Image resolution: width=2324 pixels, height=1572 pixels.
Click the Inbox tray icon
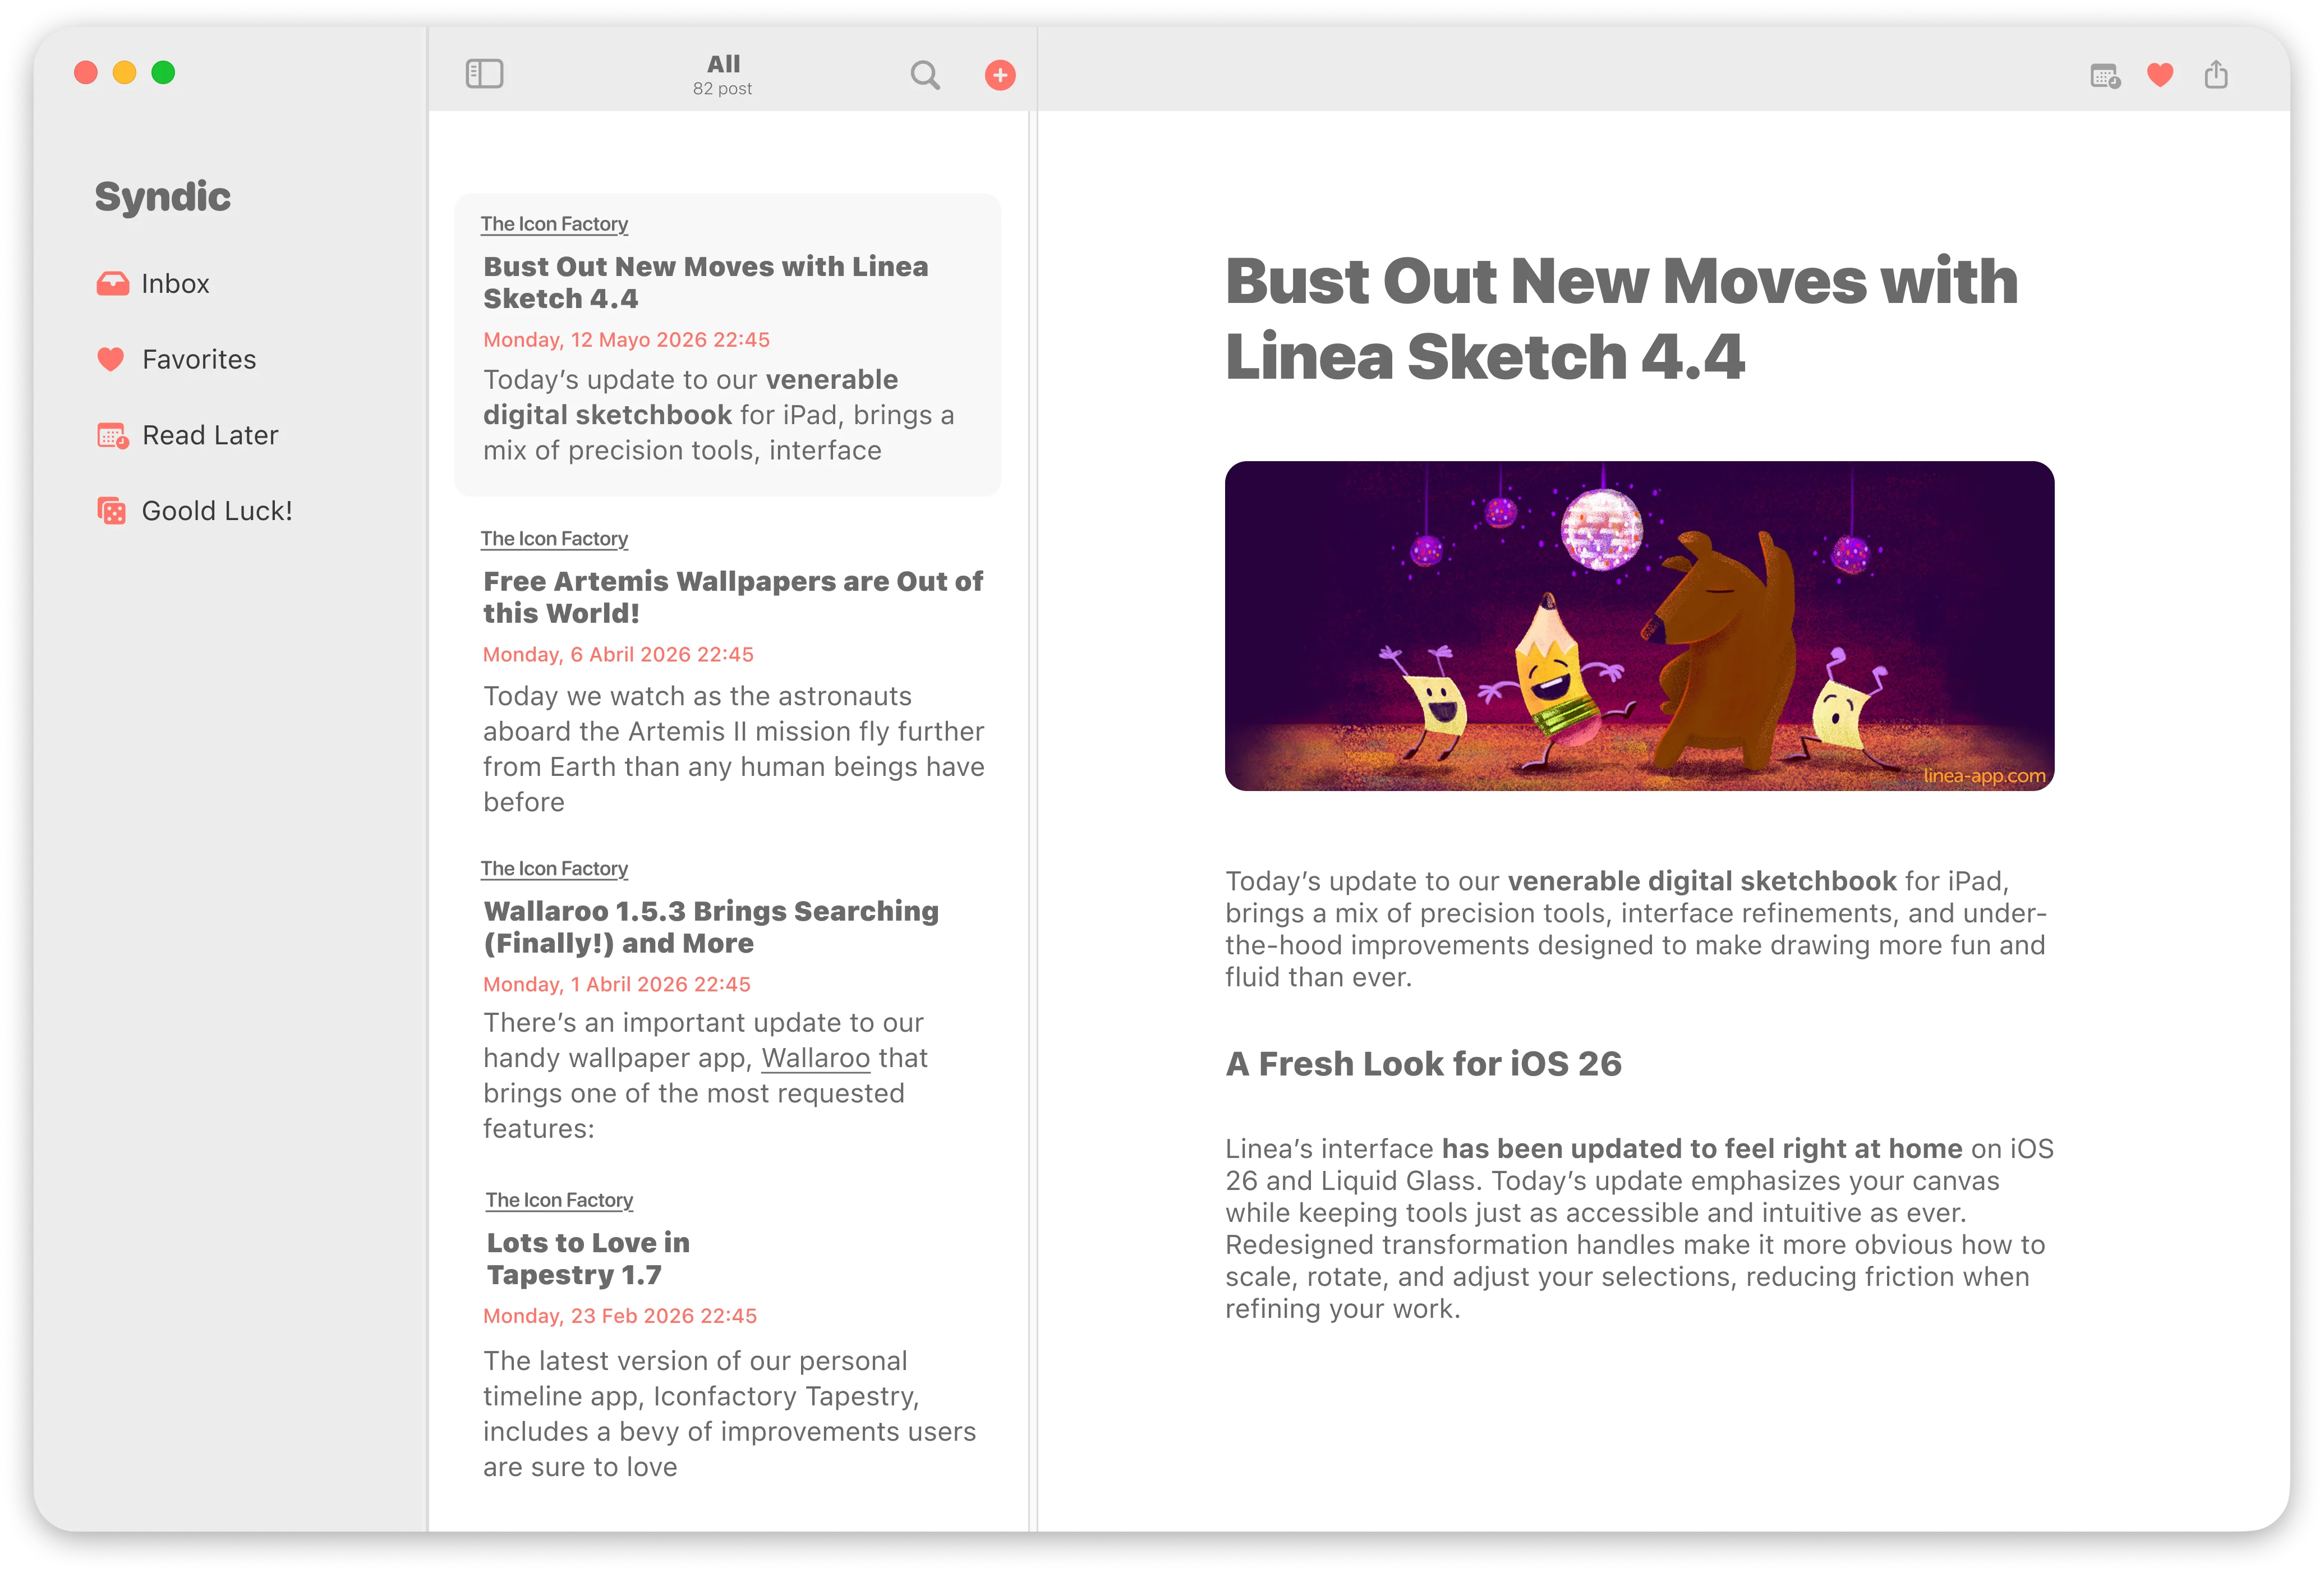(x=112, y=284)
